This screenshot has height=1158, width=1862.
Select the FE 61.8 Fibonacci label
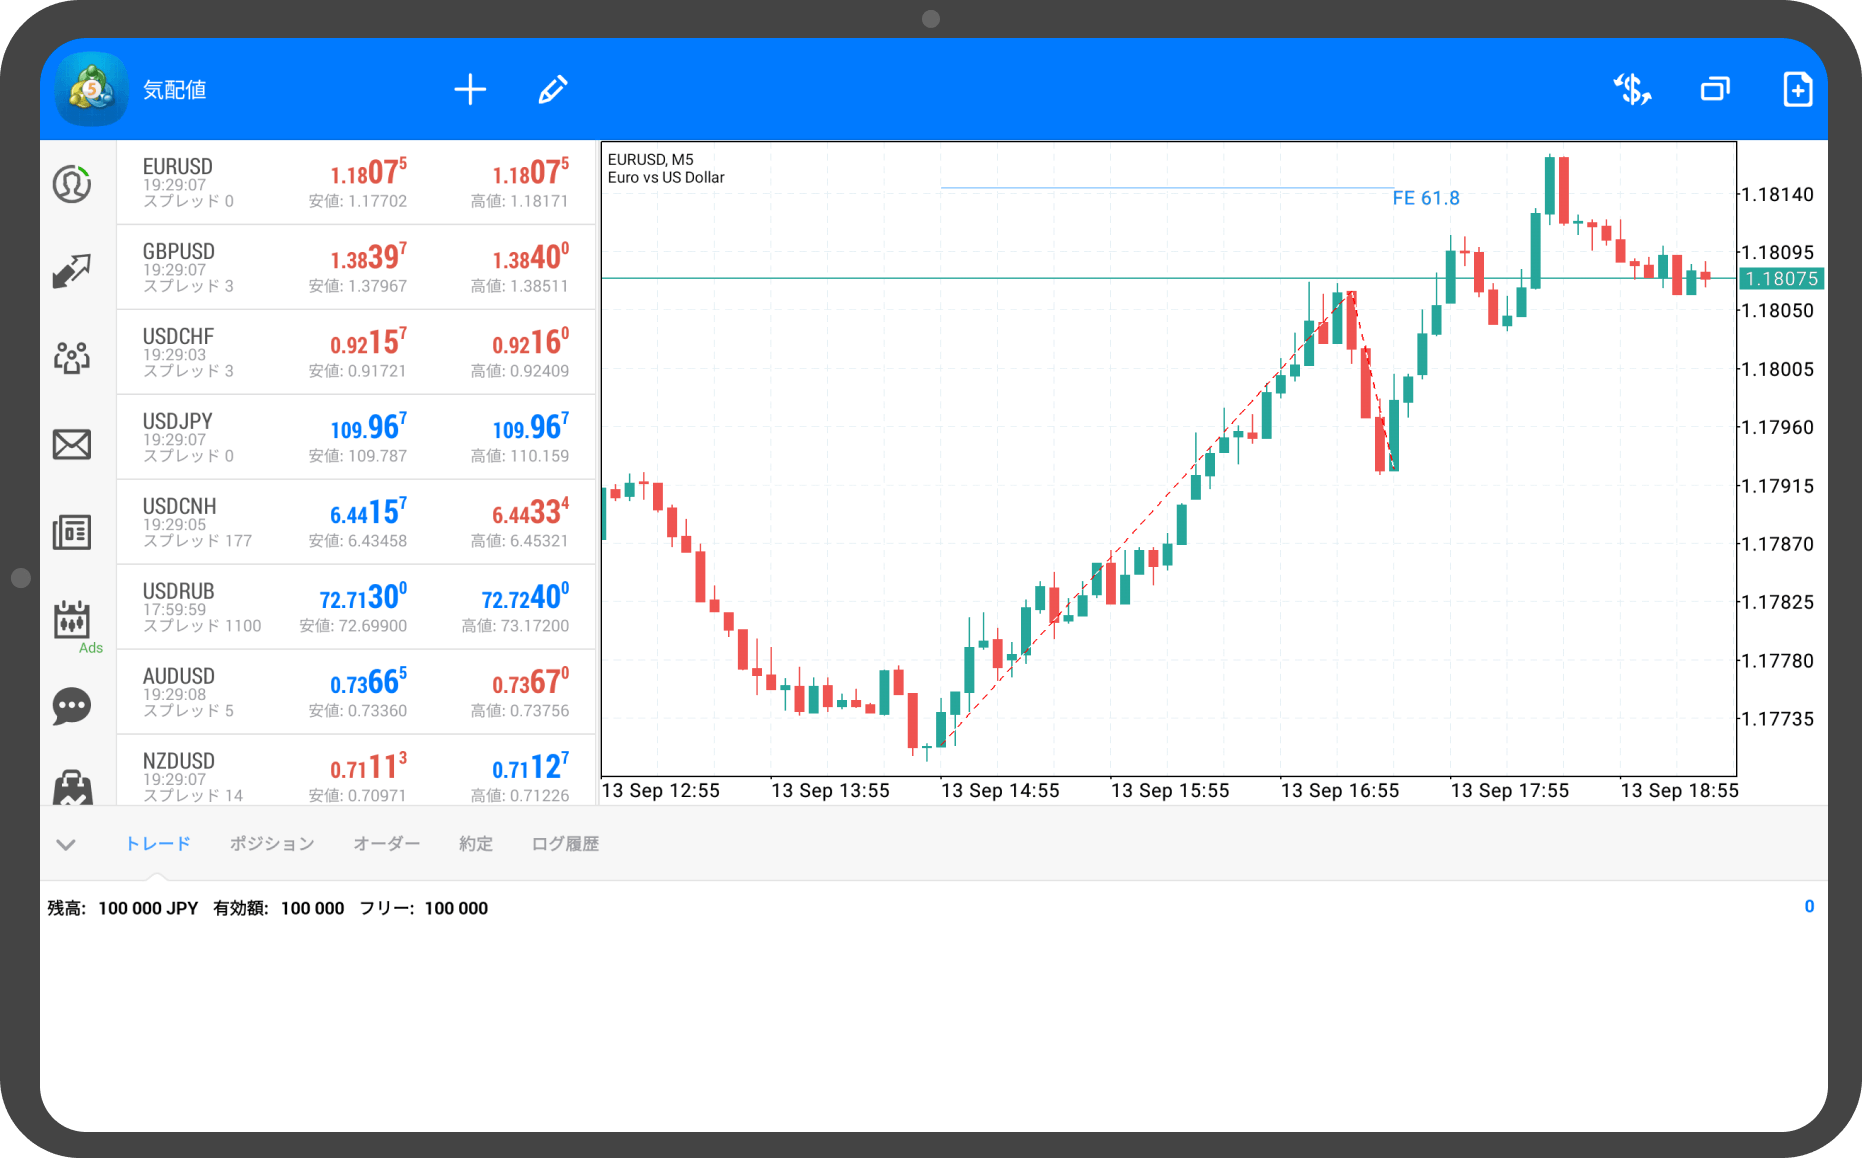tap(1425, 198)
